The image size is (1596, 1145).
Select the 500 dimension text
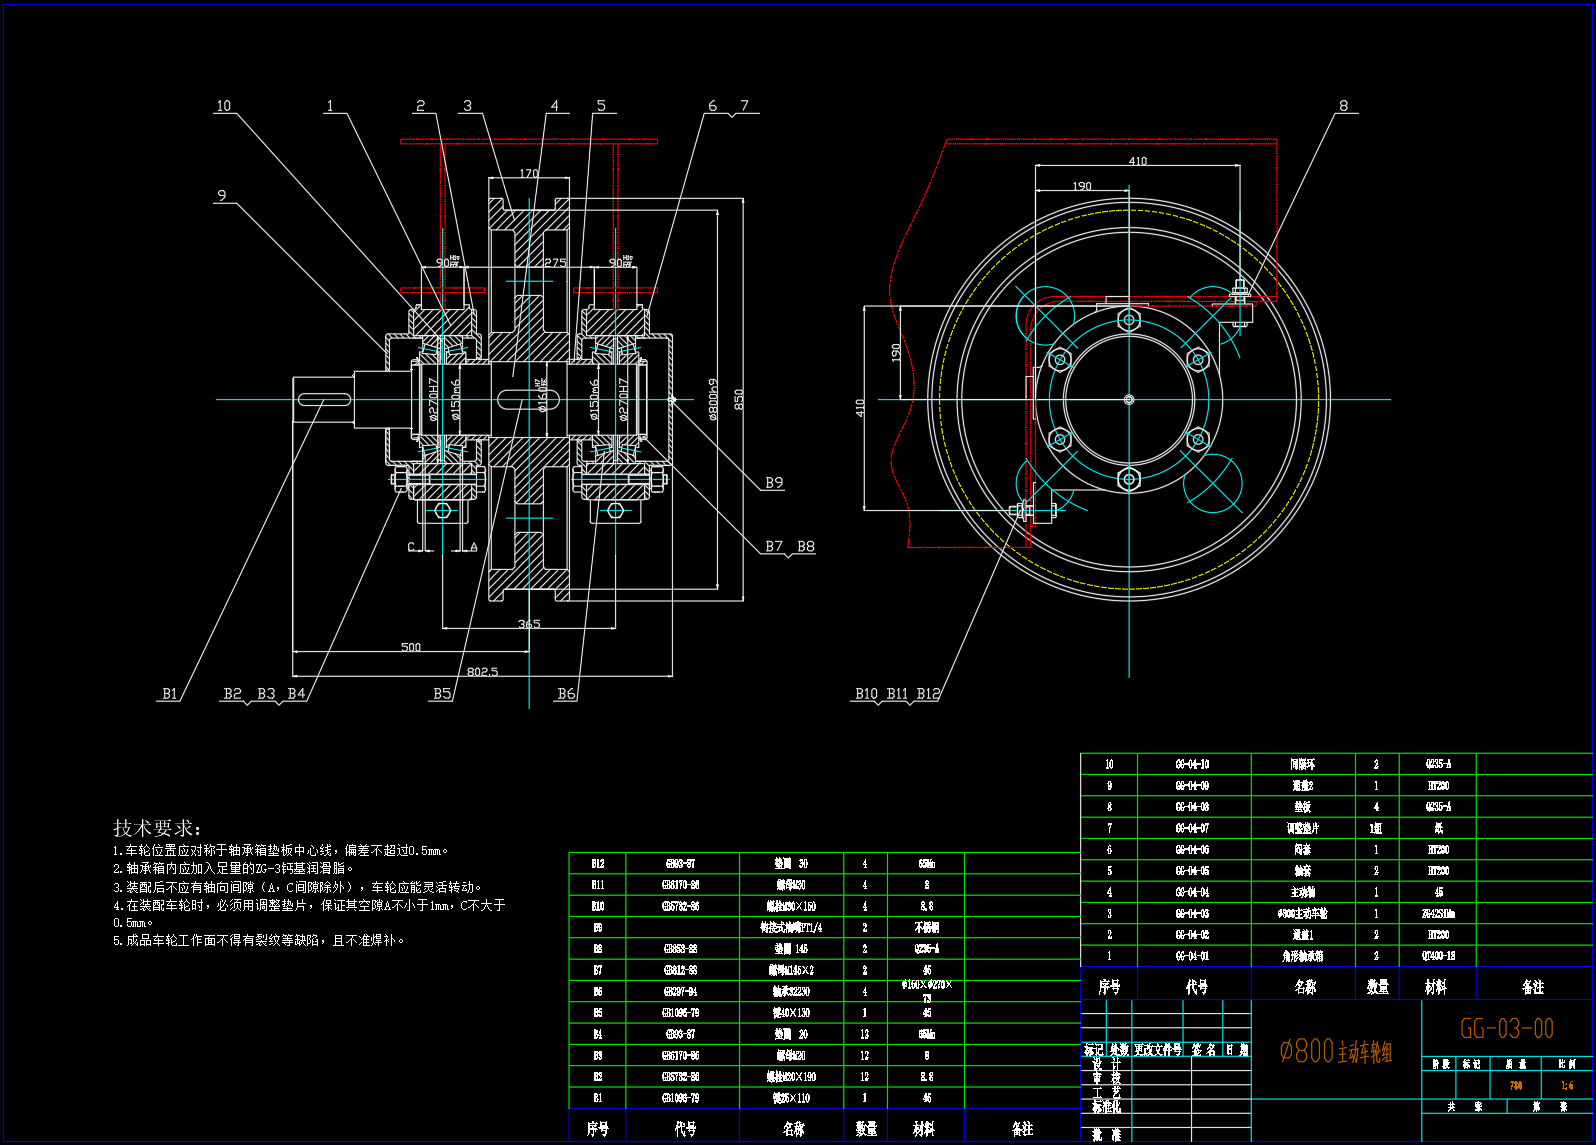[411, 647]
